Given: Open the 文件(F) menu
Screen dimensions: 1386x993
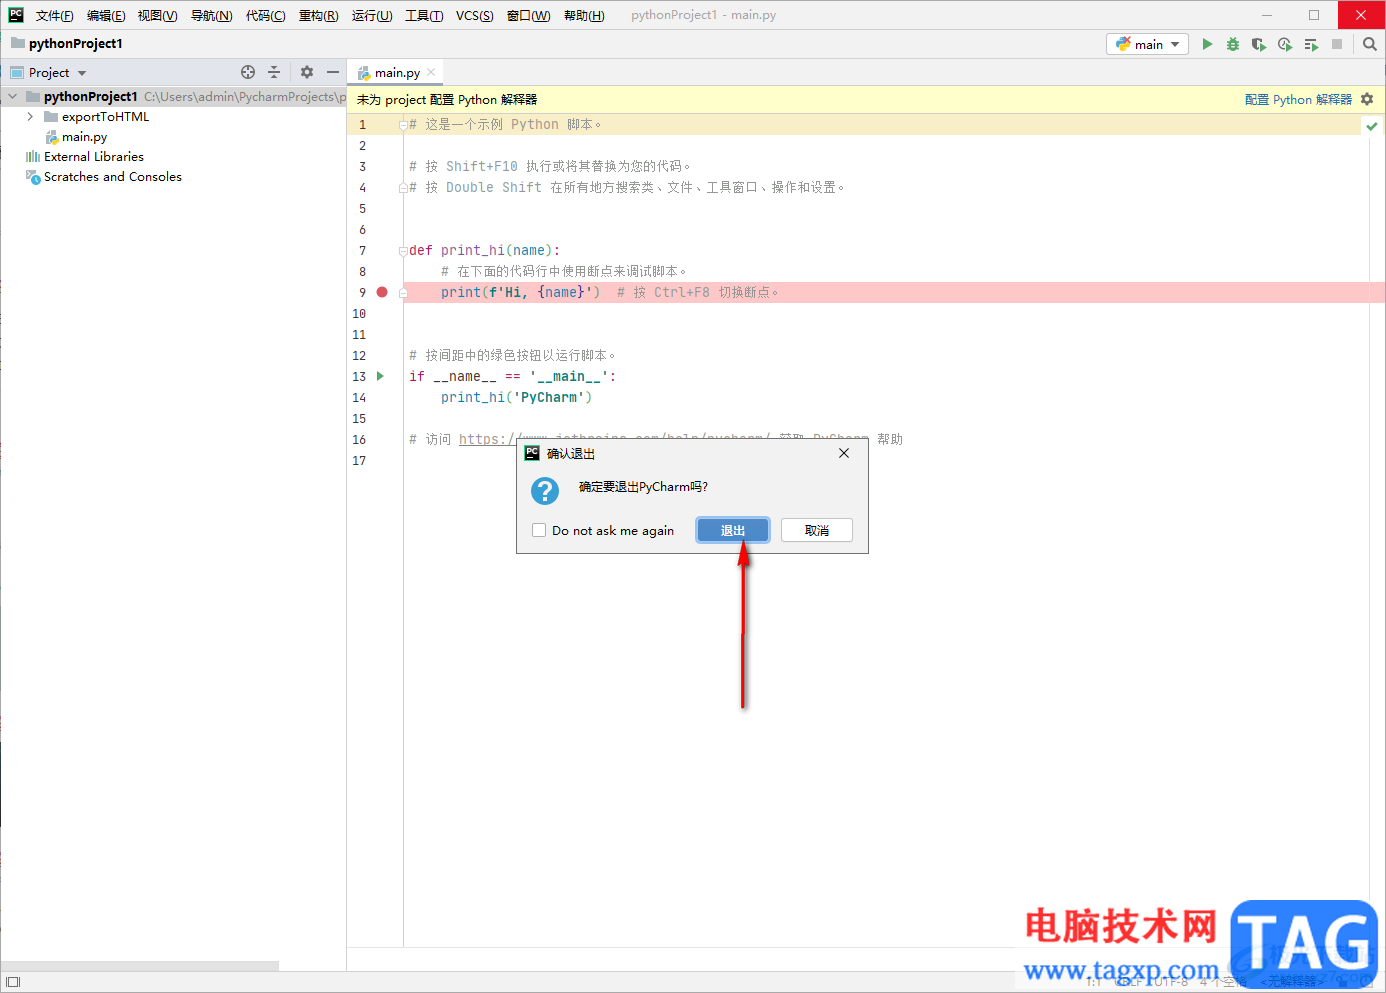Looking at the screenshot, I should pyautogui.click(x=54, y=15).
